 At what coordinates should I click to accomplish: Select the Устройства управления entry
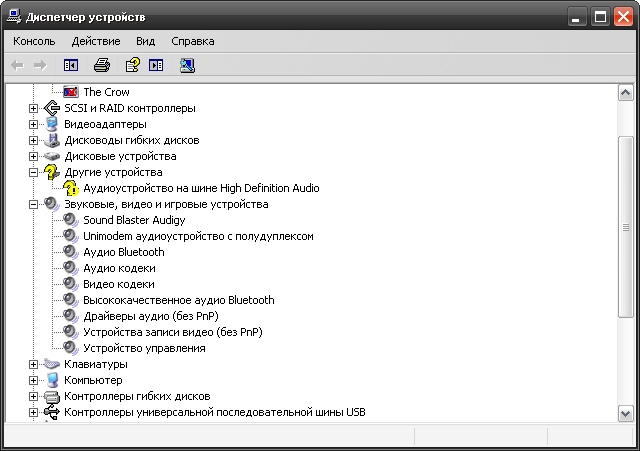pyautogui.click(x=144, y=348)
